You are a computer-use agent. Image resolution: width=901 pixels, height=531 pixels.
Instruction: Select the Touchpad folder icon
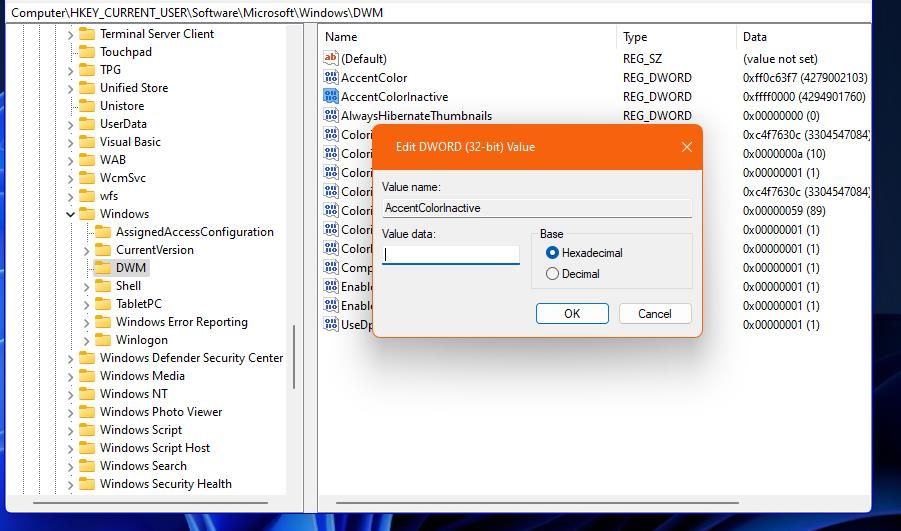coord(87,52)
